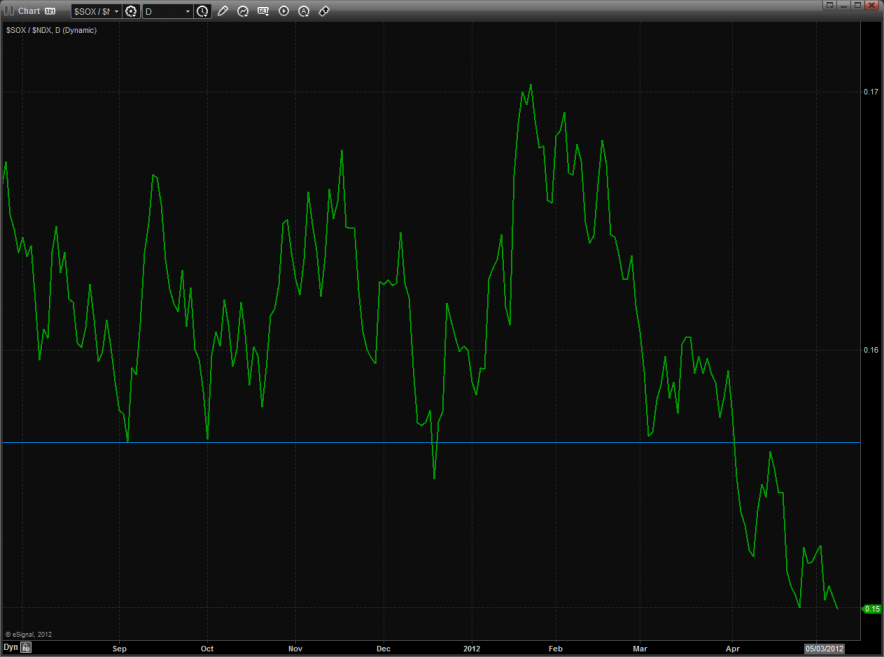Image resolution: width=884 pixels, height=657 pixels.
Task: Click the small icon beside Dyn label
Action: [x=27, y=648]
